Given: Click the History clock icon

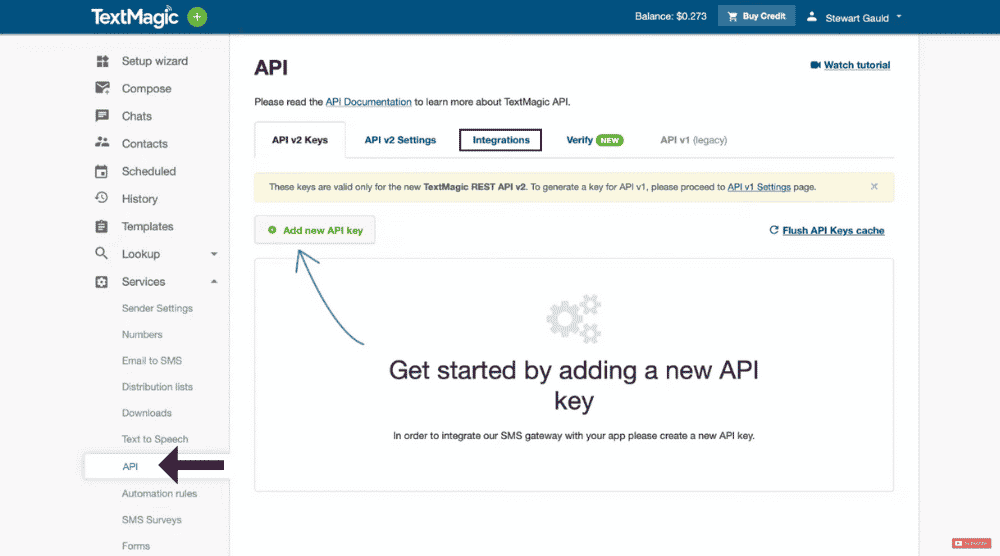Looking at the screenshot, I should point(101,198).
